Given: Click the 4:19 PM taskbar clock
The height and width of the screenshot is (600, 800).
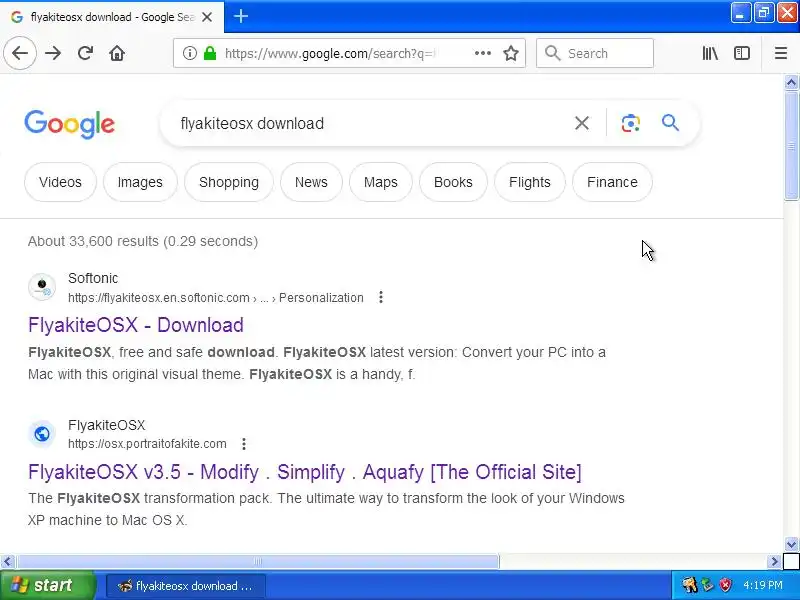Looking at the screenshot, I should pos(763,585).
